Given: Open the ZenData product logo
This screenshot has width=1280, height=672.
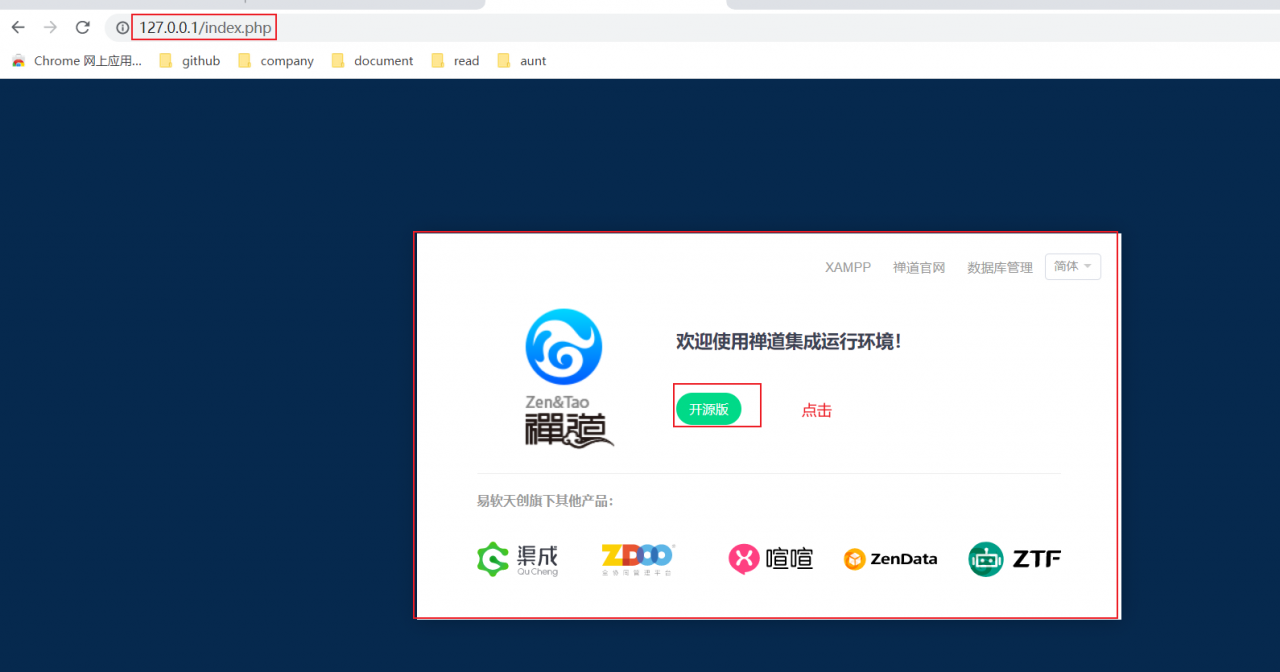Looking at the screenshot, I should click(890, 558).
